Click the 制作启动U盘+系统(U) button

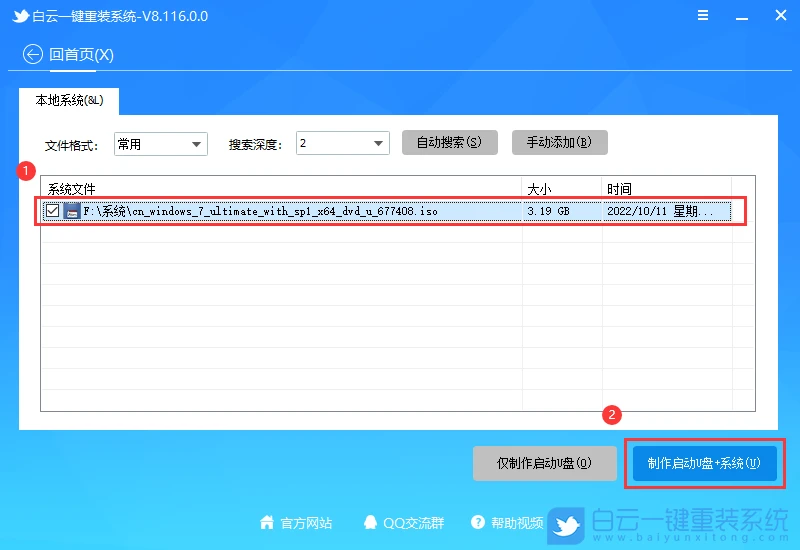705,463
